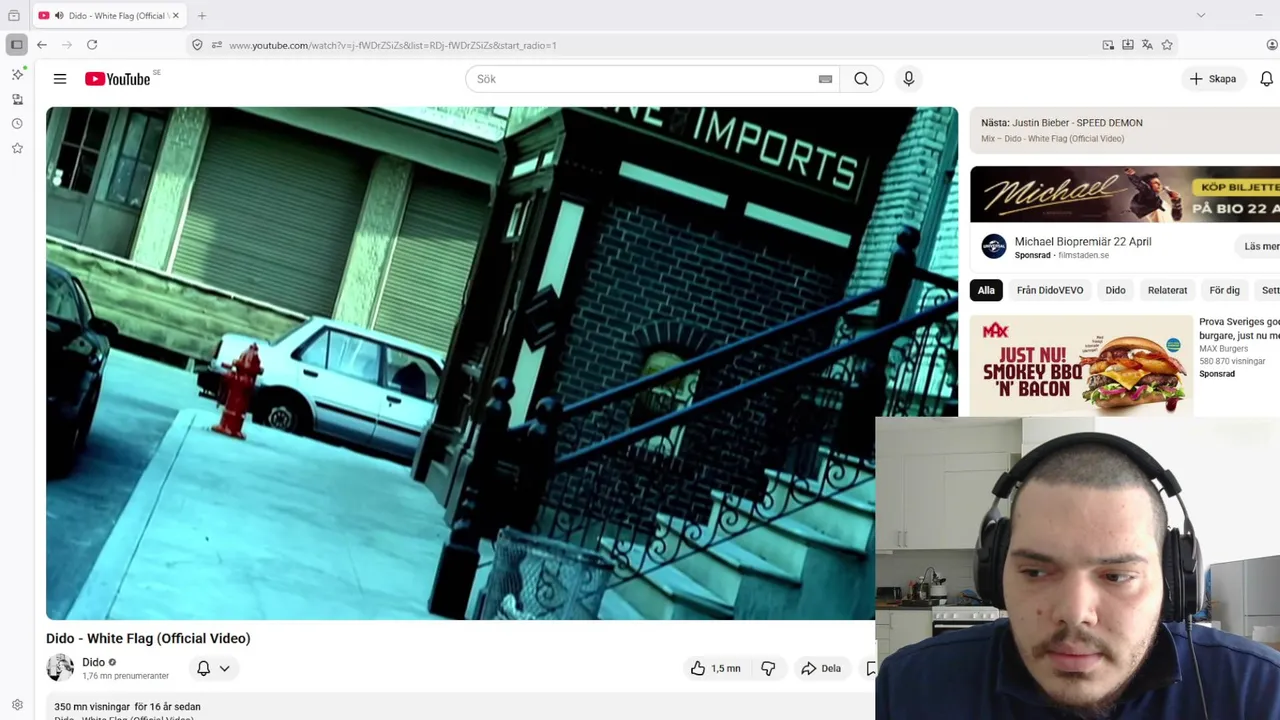Click the 'Dido - White Flag (Official Video)' title

tap(148, 638)
